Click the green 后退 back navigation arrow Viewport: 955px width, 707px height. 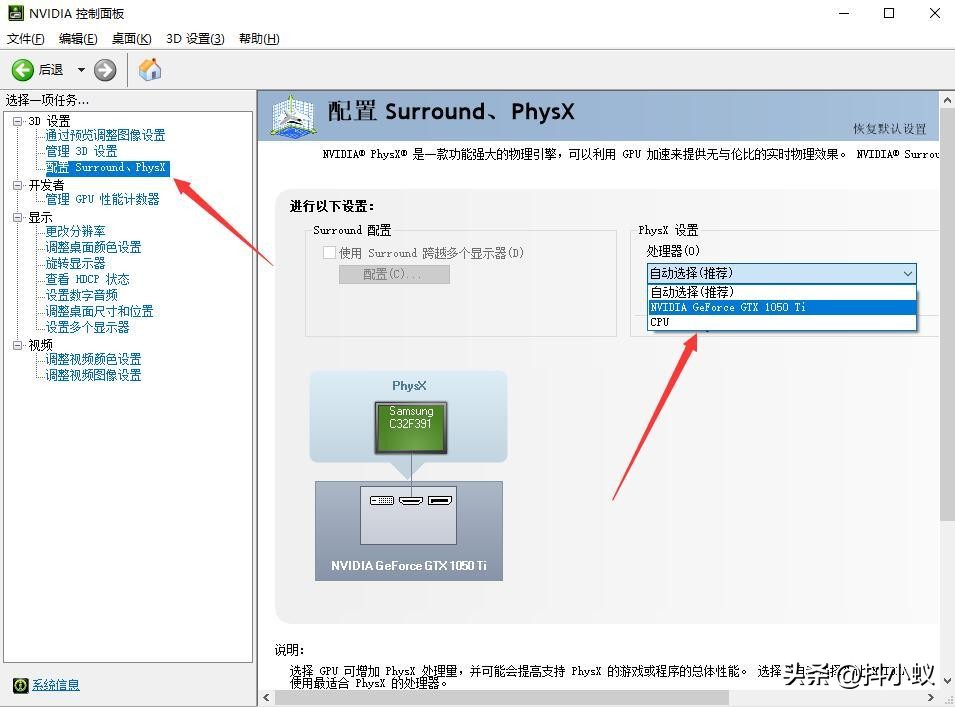(x=25, y=69)
